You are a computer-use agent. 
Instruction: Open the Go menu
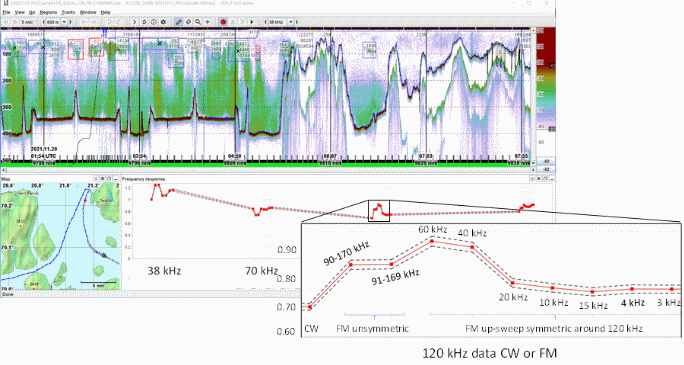32,13
